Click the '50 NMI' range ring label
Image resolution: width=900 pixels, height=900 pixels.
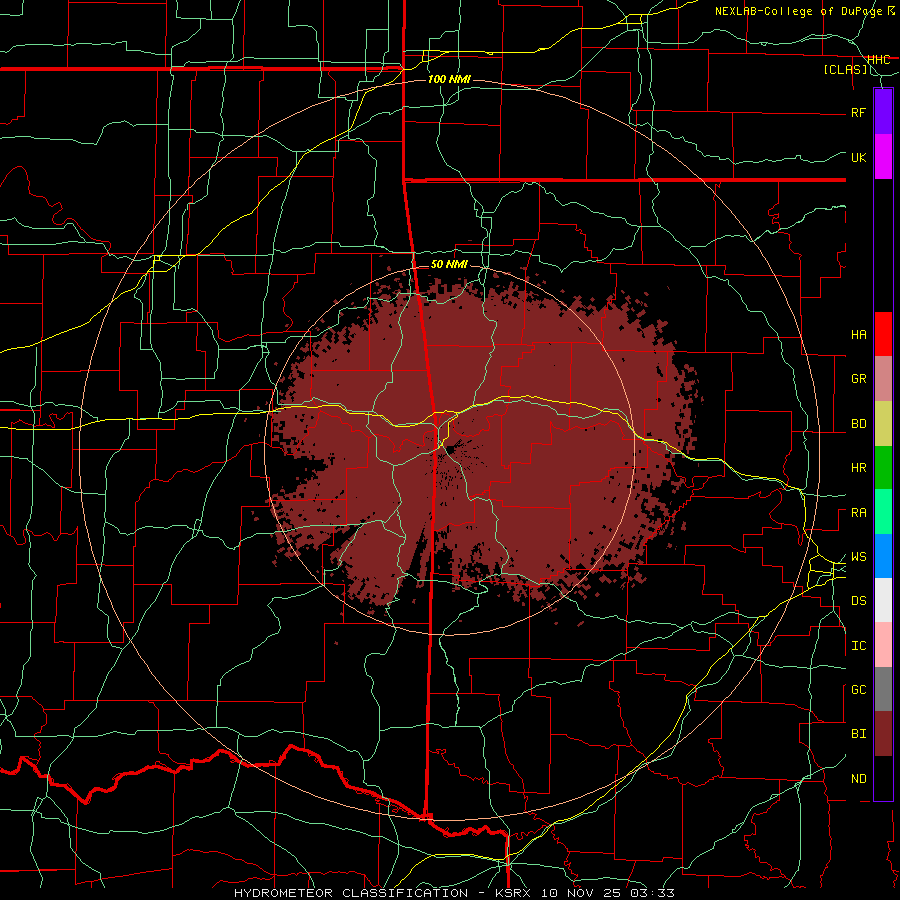[x=449, y=264]
